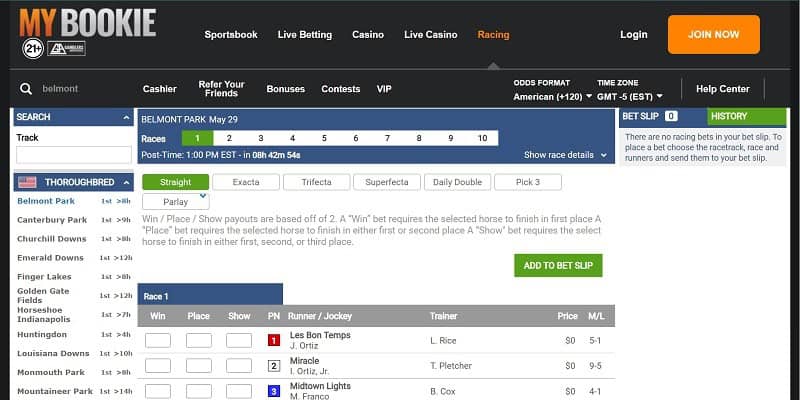
Task: Select race 5
Action: pos(324,138)
